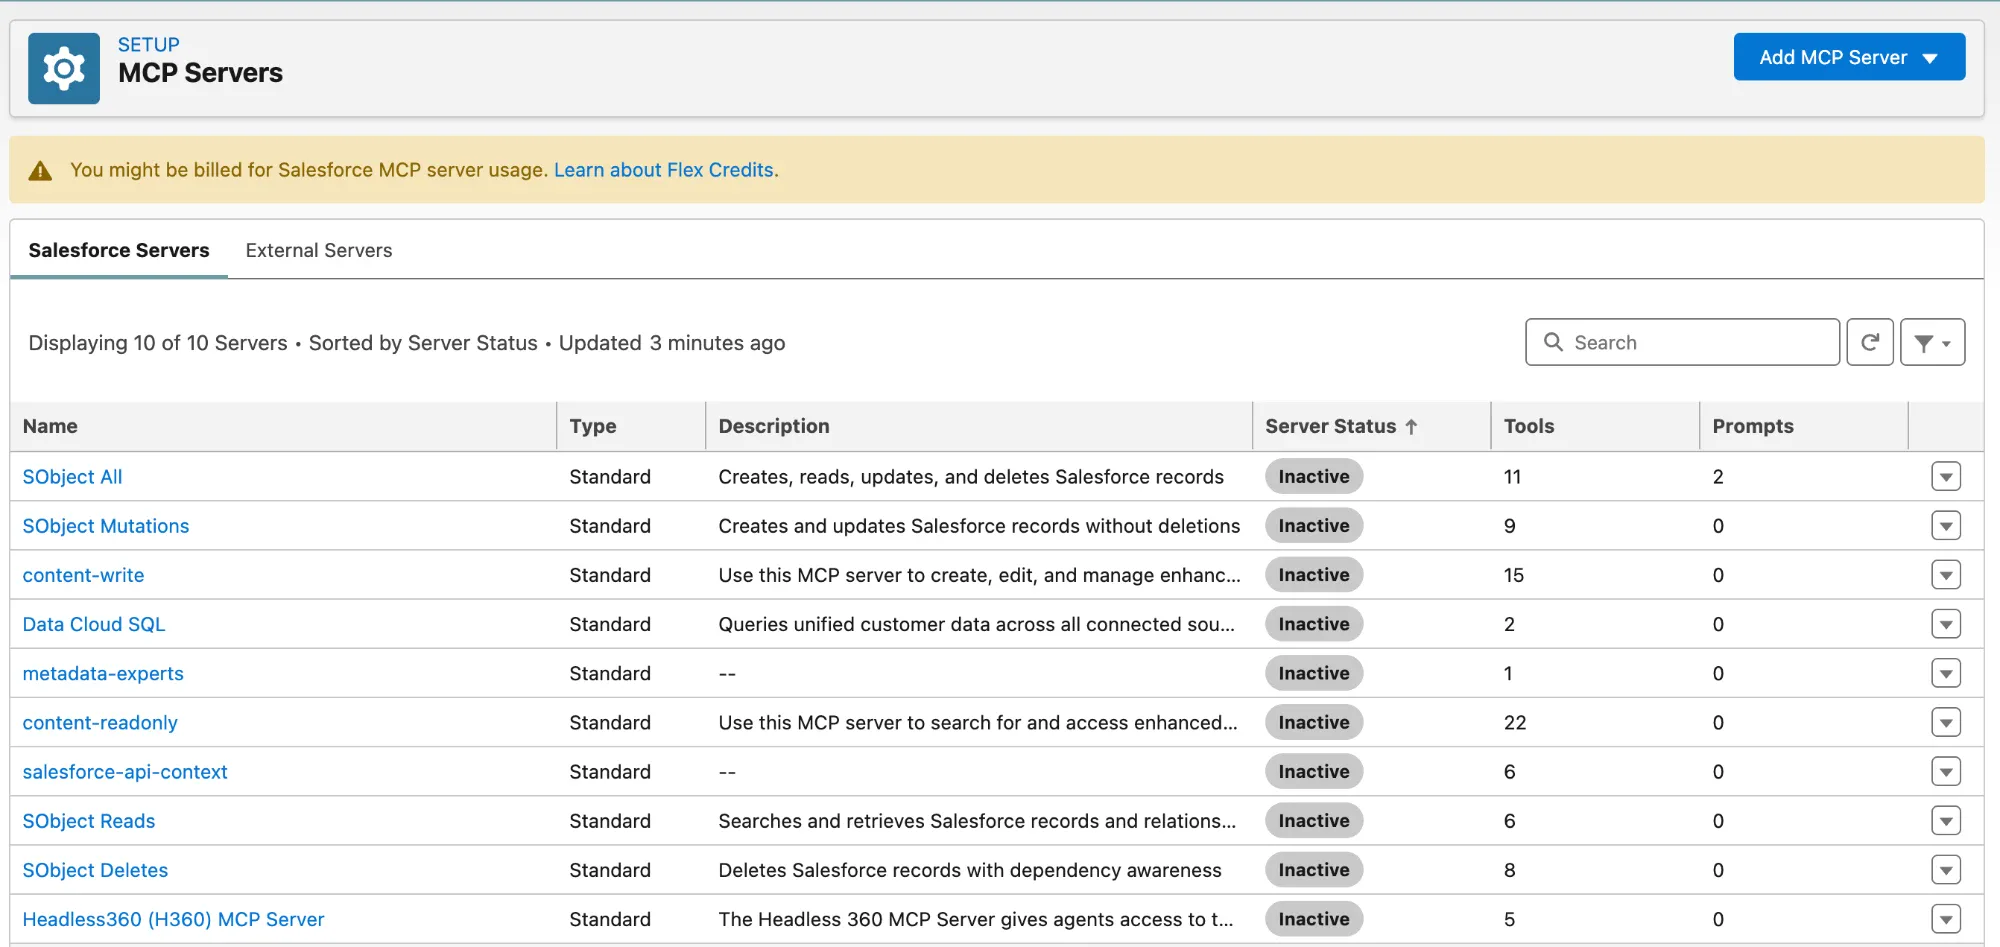
Task: Open the SObject Deletes server
Action: click(95, 870)
